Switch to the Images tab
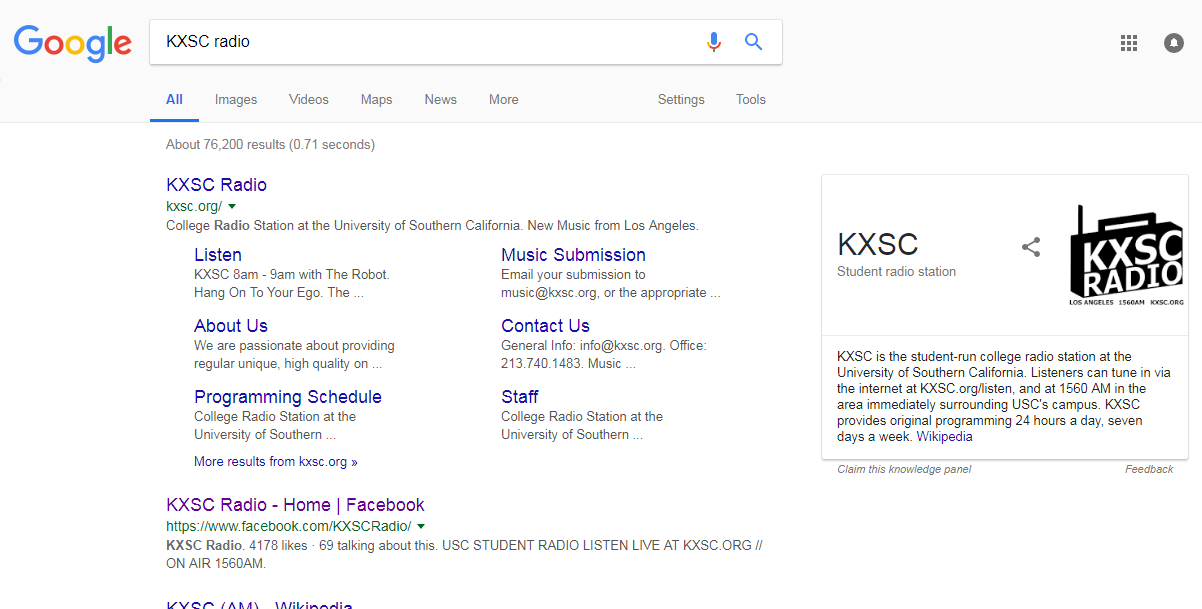1202x609 pixels. click(x=236, y=100)
